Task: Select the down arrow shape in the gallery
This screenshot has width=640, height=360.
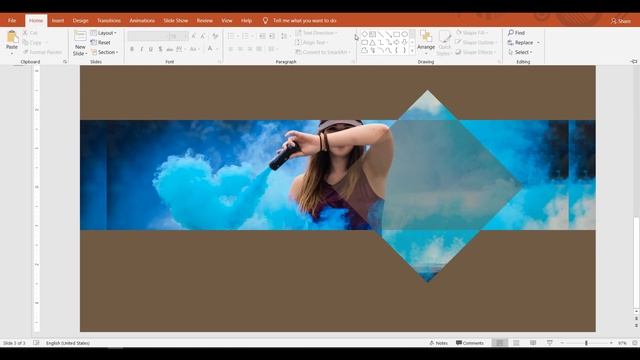Action: pyautogui.click(x=404, y=42)
